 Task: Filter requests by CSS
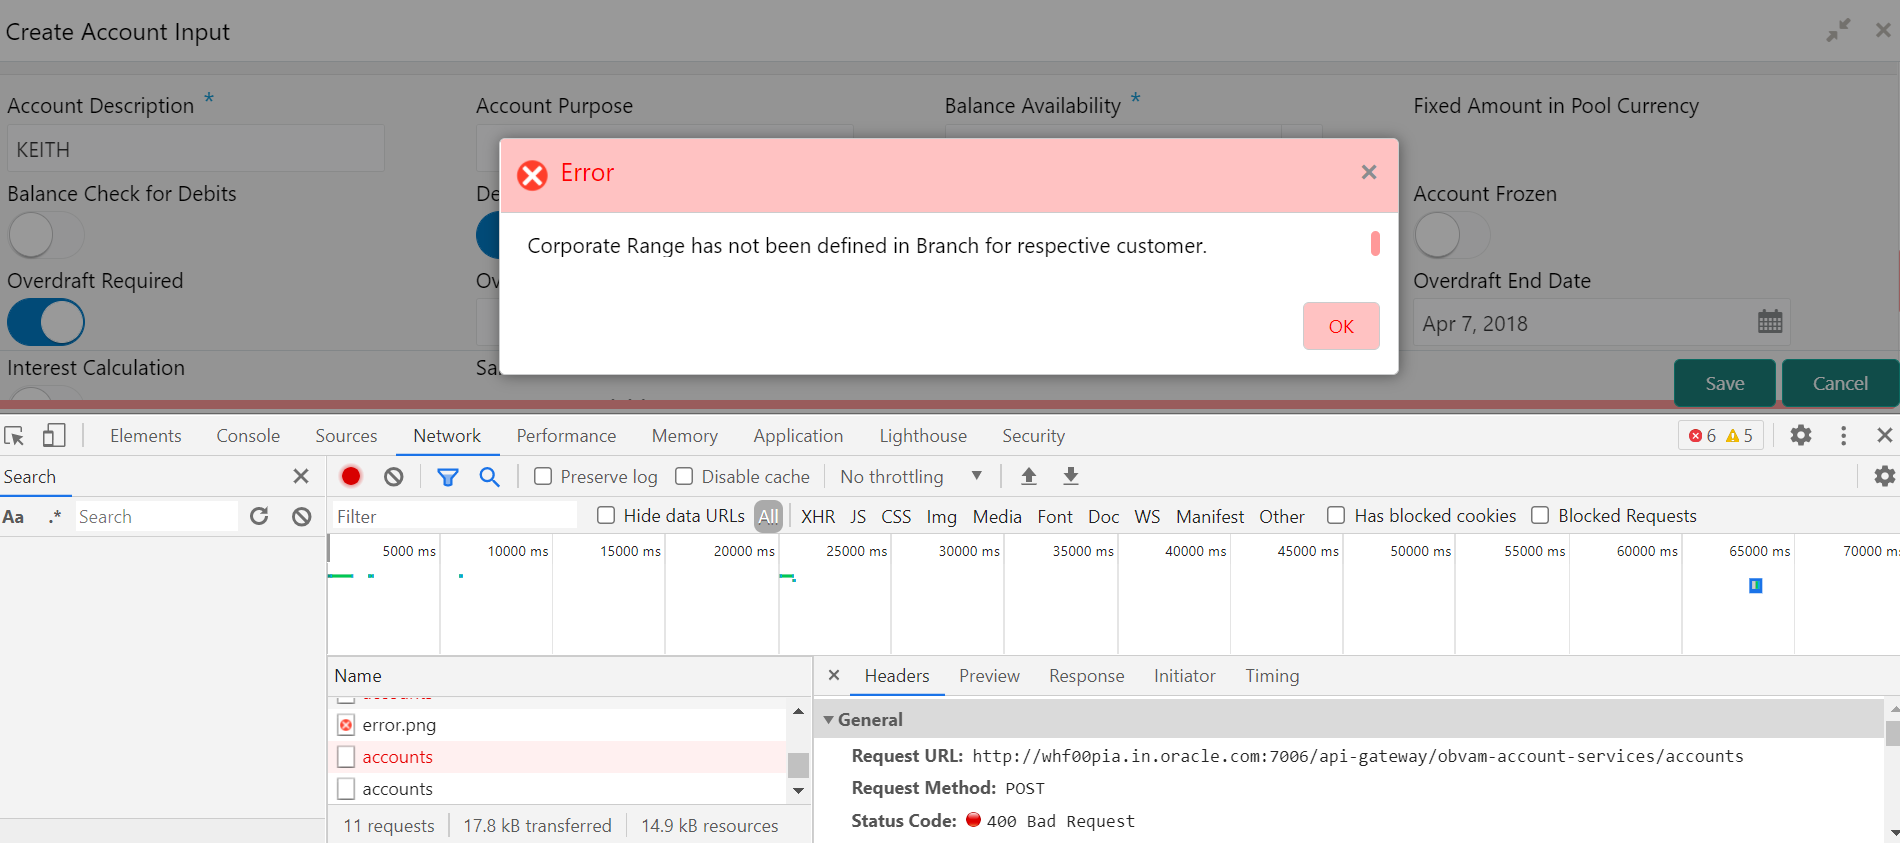[896, 516]
